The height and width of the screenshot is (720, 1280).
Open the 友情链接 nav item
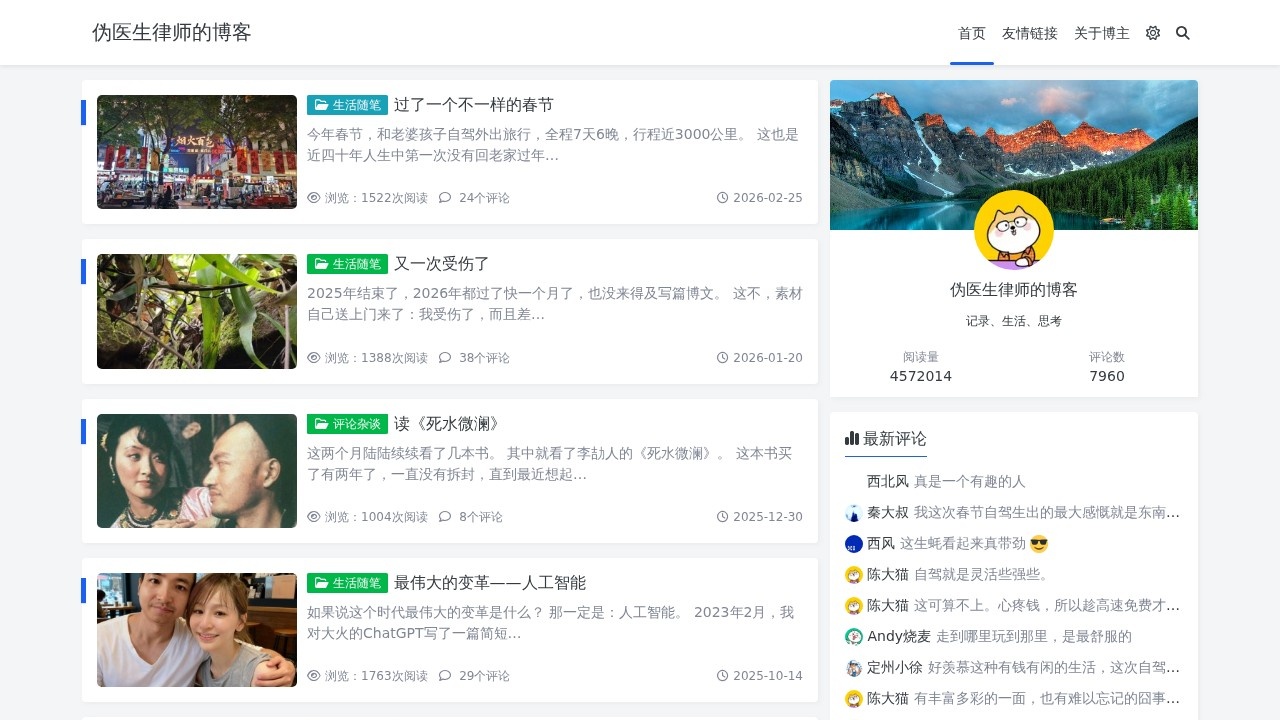(x=1030, y=33)
